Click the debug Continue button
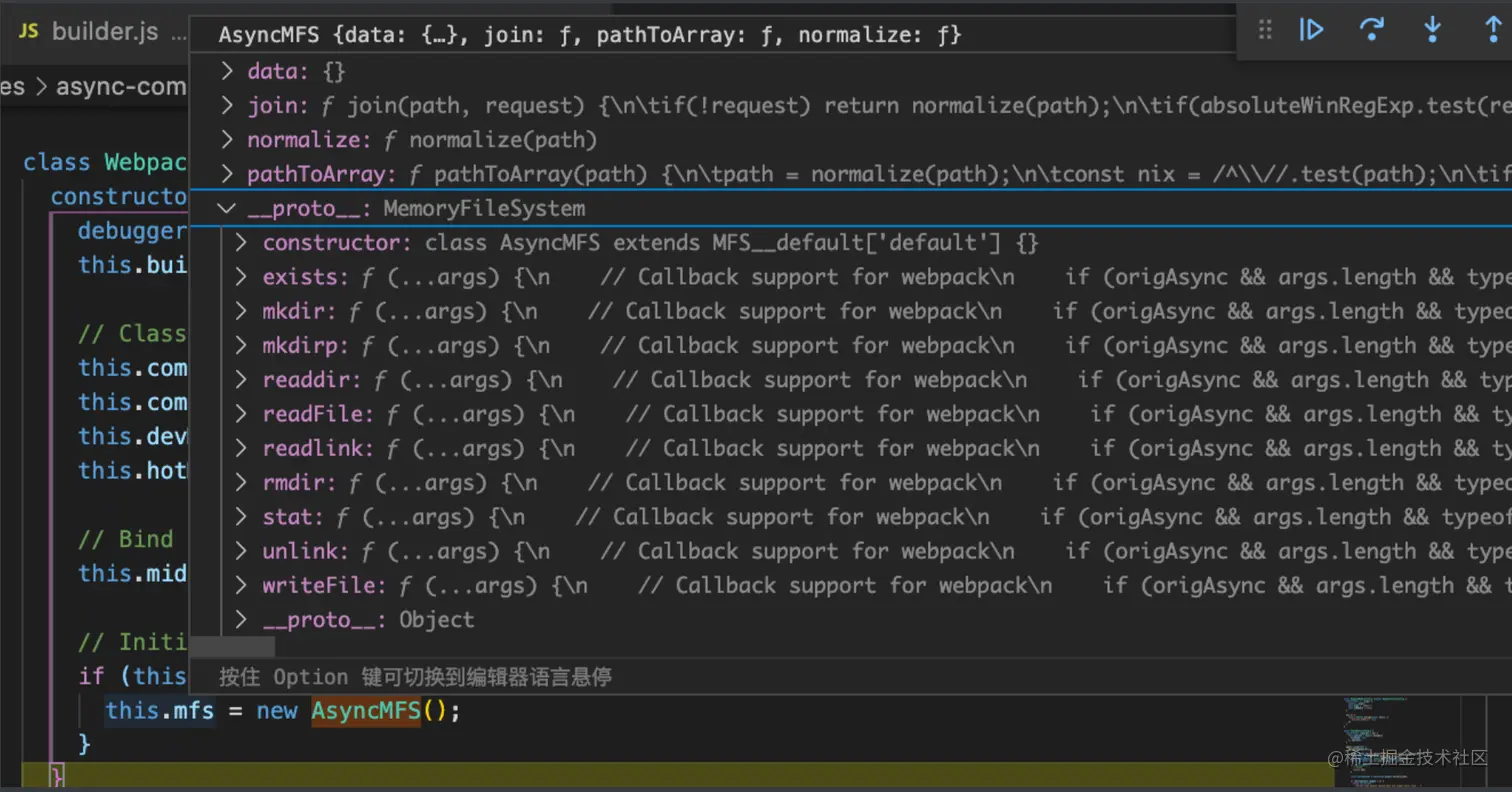Viewport: 1512px width, 792px height. [x=1311, y=30]
